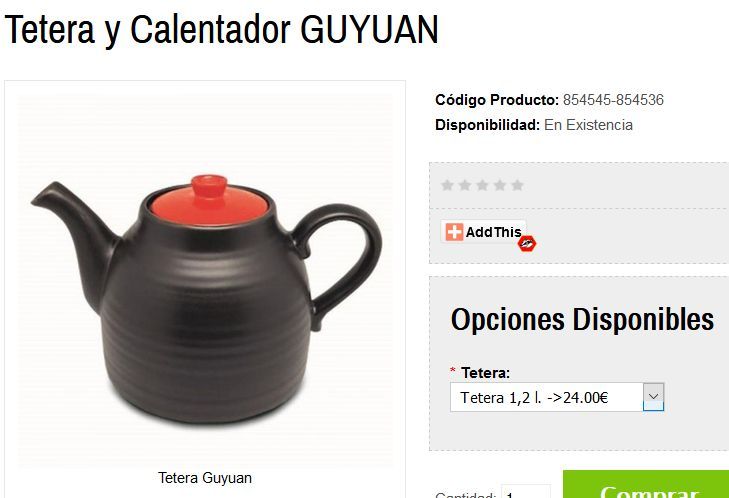Click the orange AddThis plus icon
729x498 pixels.
pos(454,232)
